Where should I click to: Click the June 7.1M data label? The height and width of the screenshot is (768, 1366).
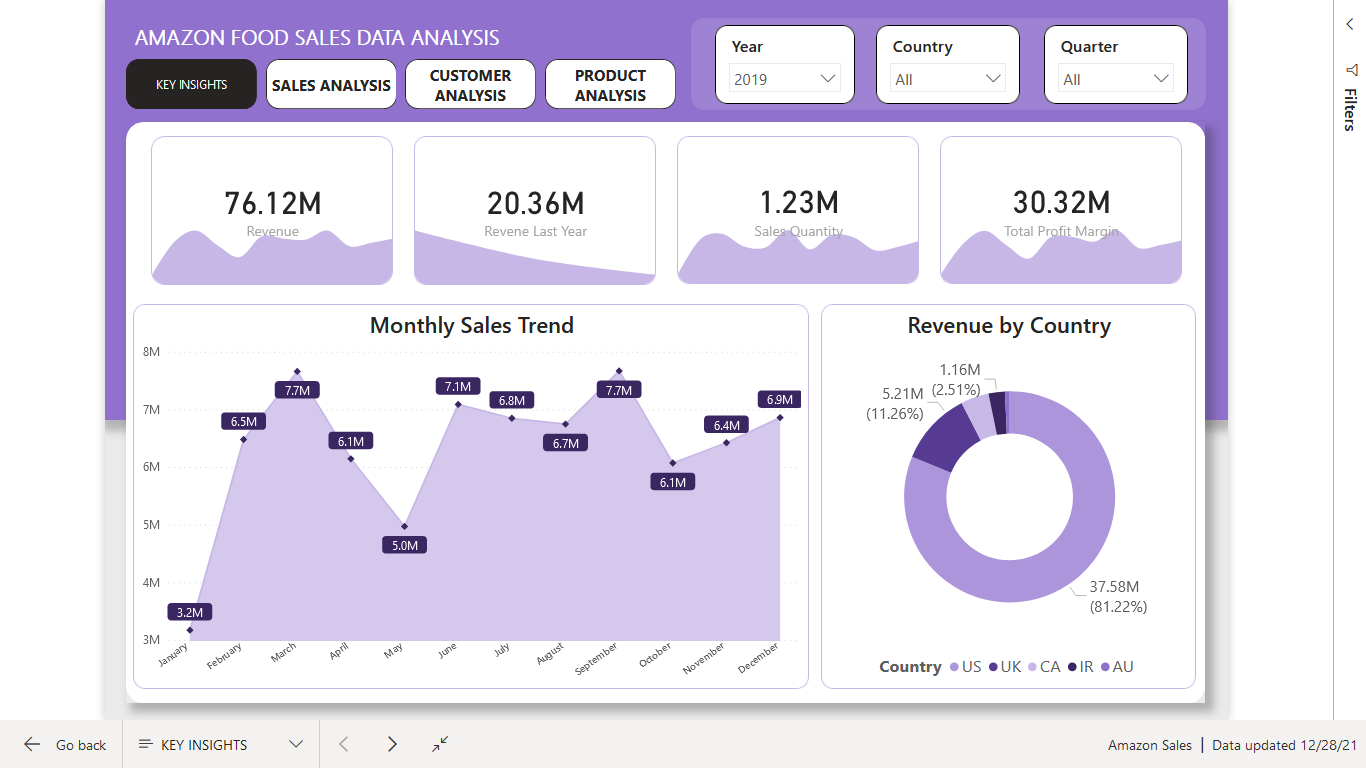click(458, 386)
